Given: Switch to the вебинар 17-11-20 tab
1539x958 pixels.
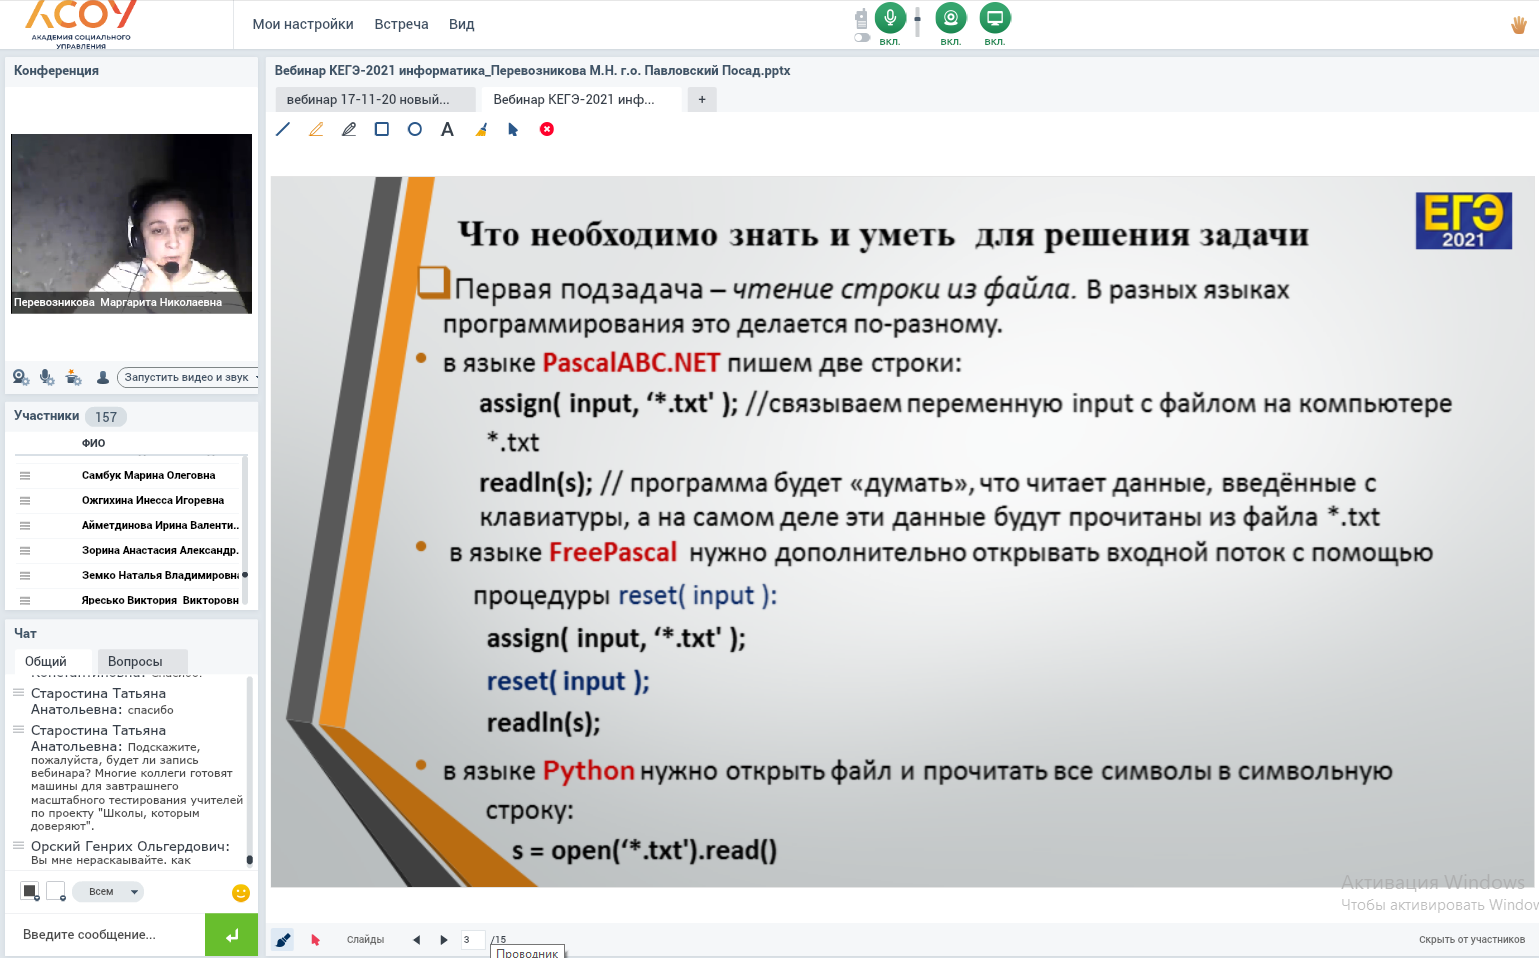Looking at the screenshot, I should click(x=373, y=99).
